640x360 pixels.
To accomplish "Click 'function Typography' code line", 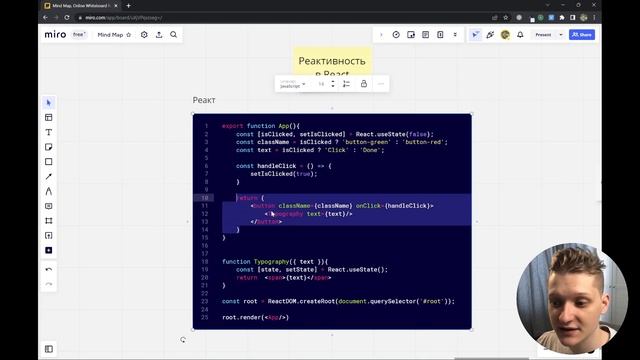I will point(275,262).
